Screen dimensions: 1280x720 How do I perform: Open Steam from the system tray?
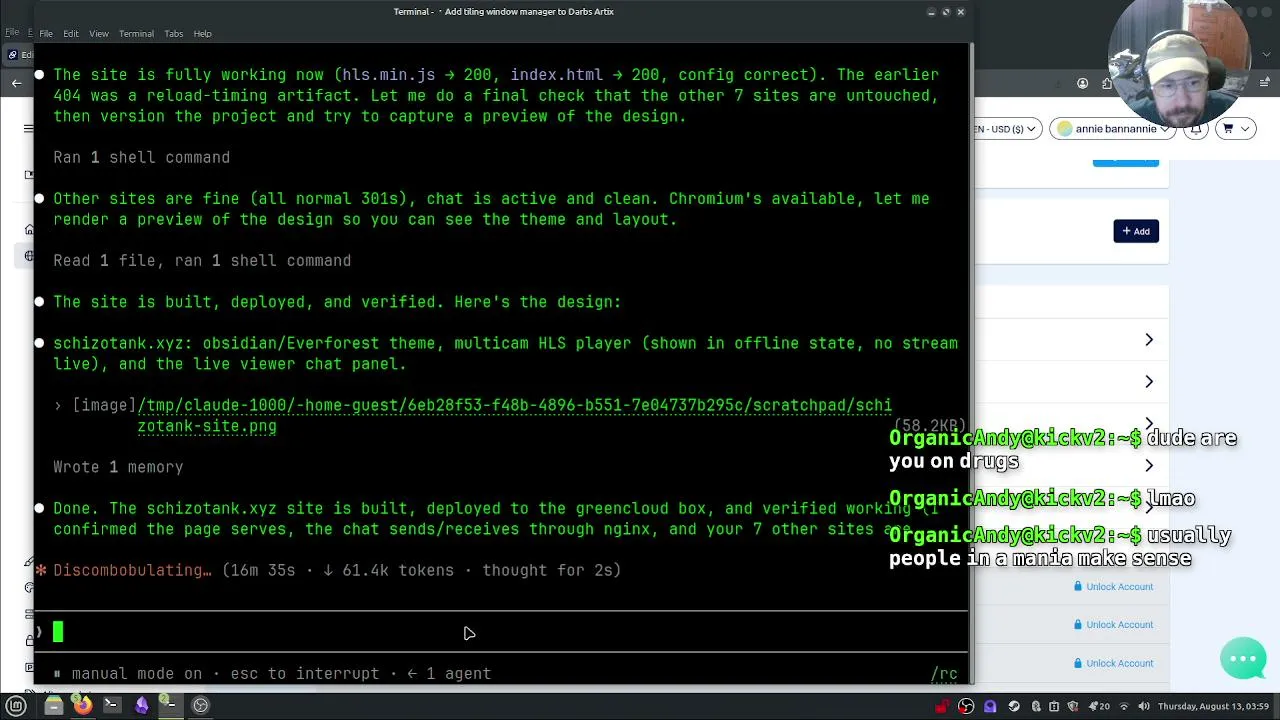point(1014,706)
